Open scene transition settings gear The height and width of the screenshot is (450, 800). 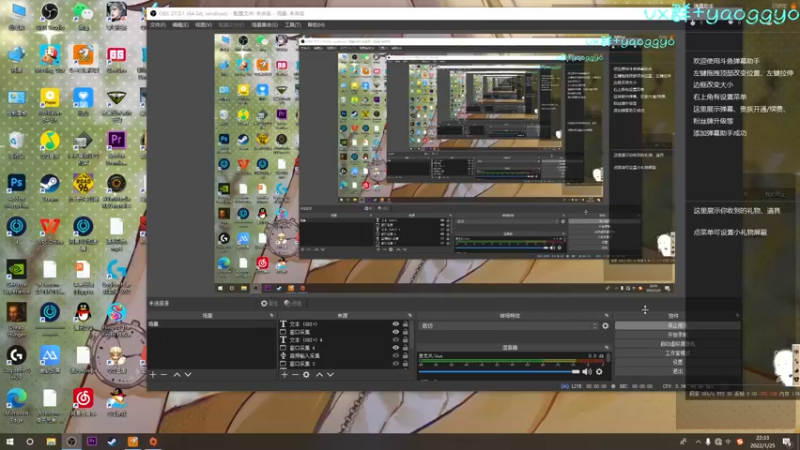point(605,326)
